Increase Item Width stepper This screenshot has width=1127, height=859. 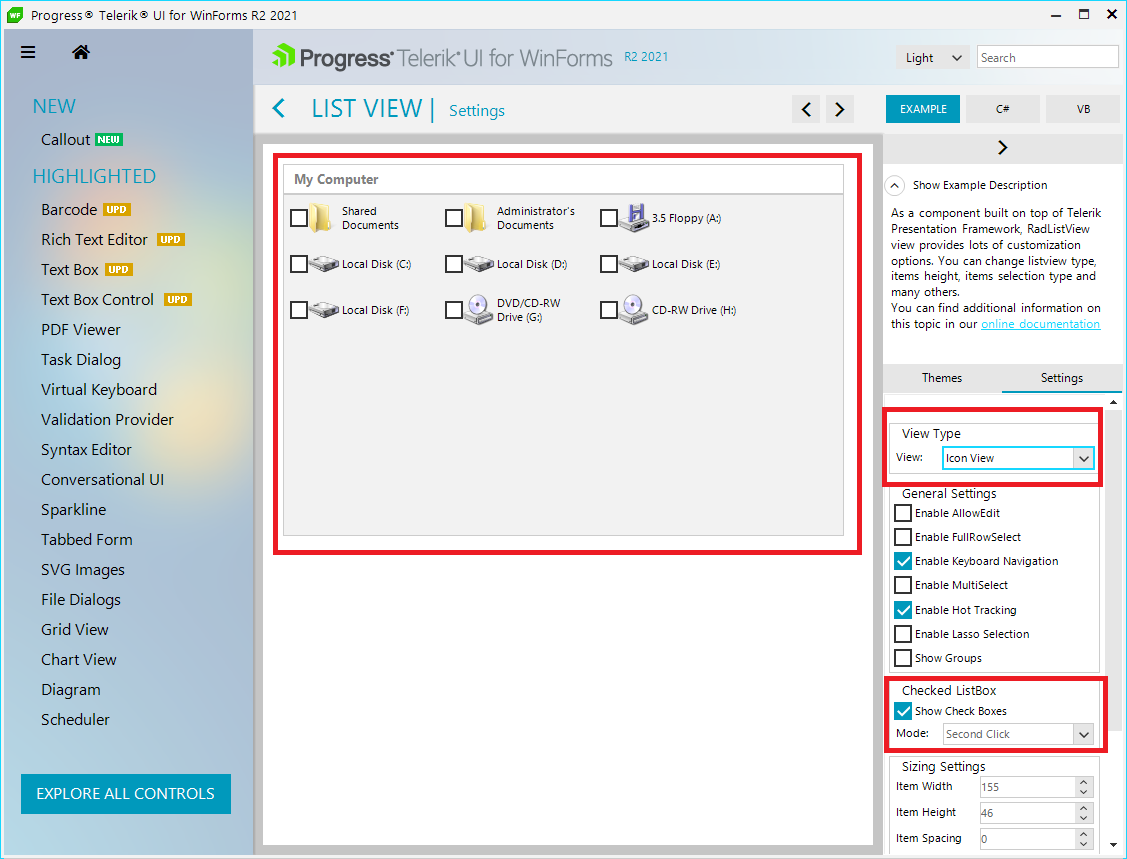click(x=1084, y=782)
